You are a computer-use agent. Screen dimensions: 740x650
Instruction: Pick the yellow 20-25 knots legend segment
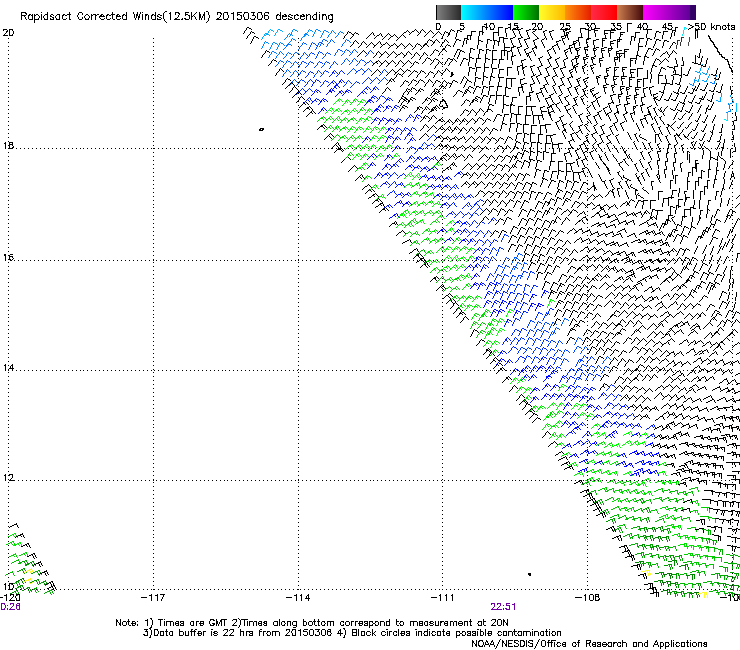[x=552, y=12]
